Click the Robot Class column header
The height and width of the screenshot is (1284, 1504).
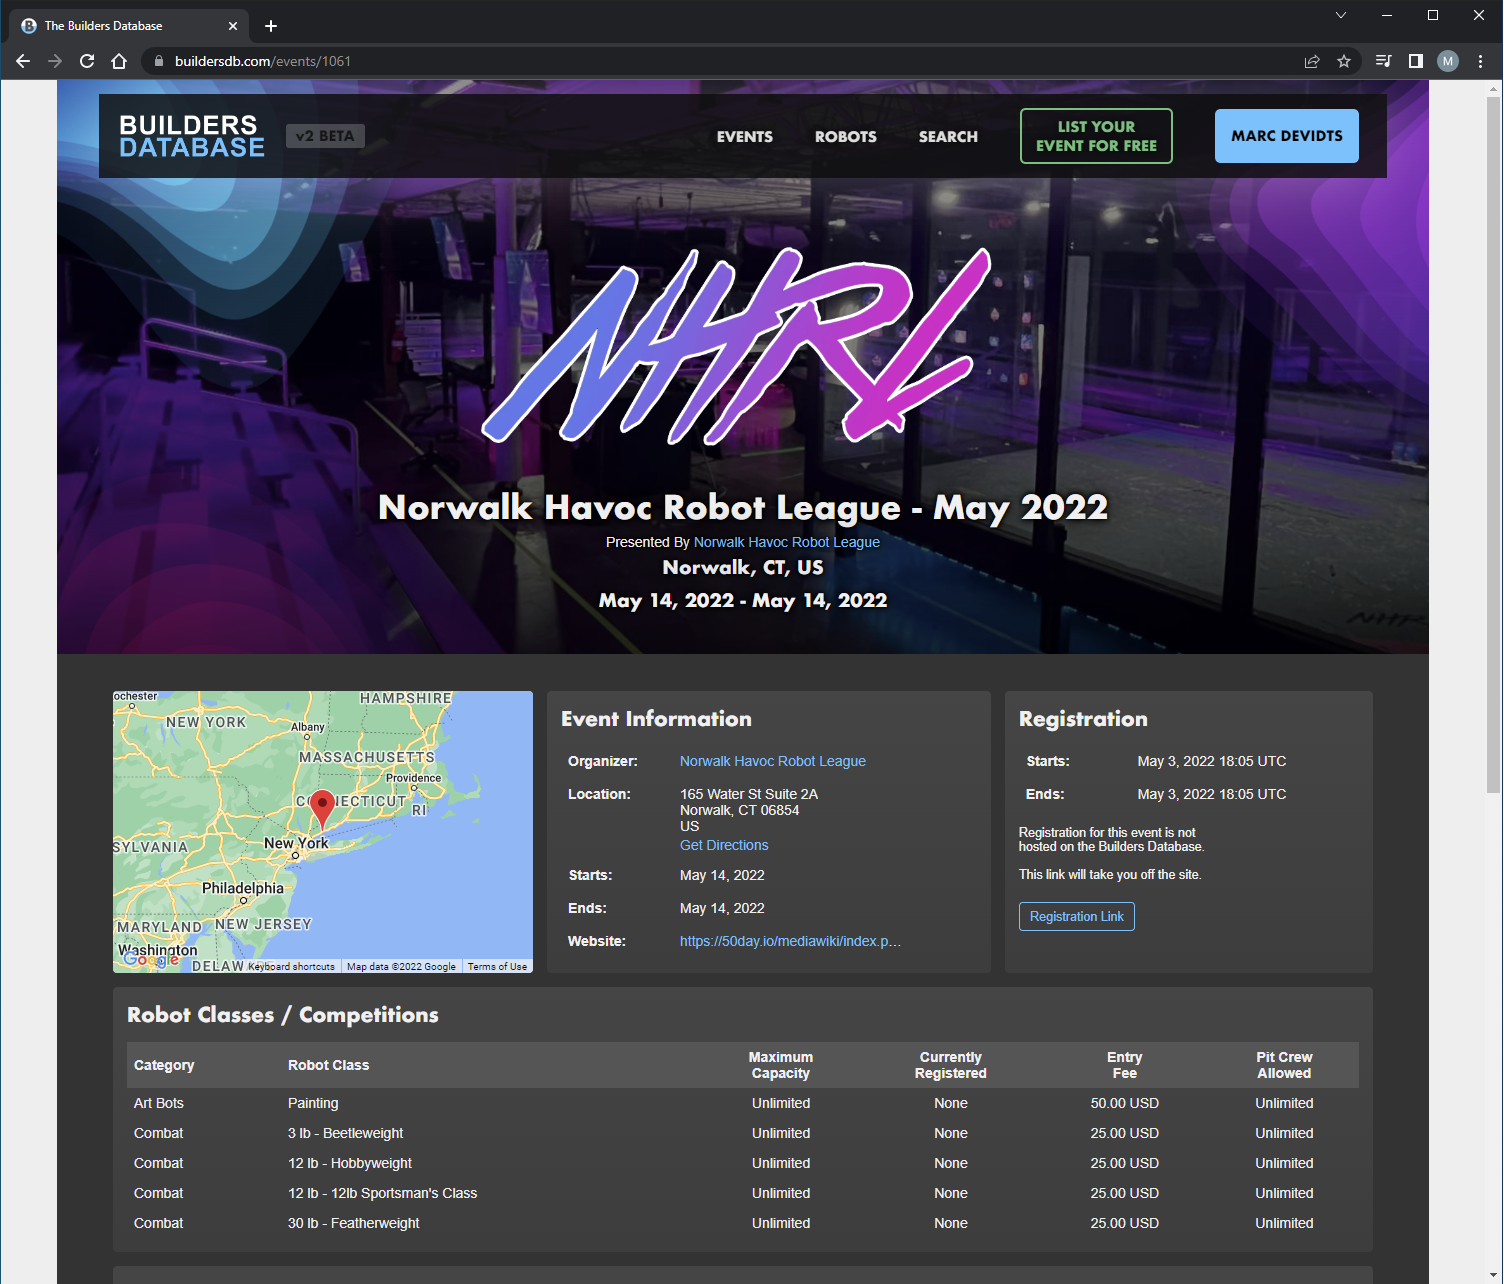click(328, 1065)
